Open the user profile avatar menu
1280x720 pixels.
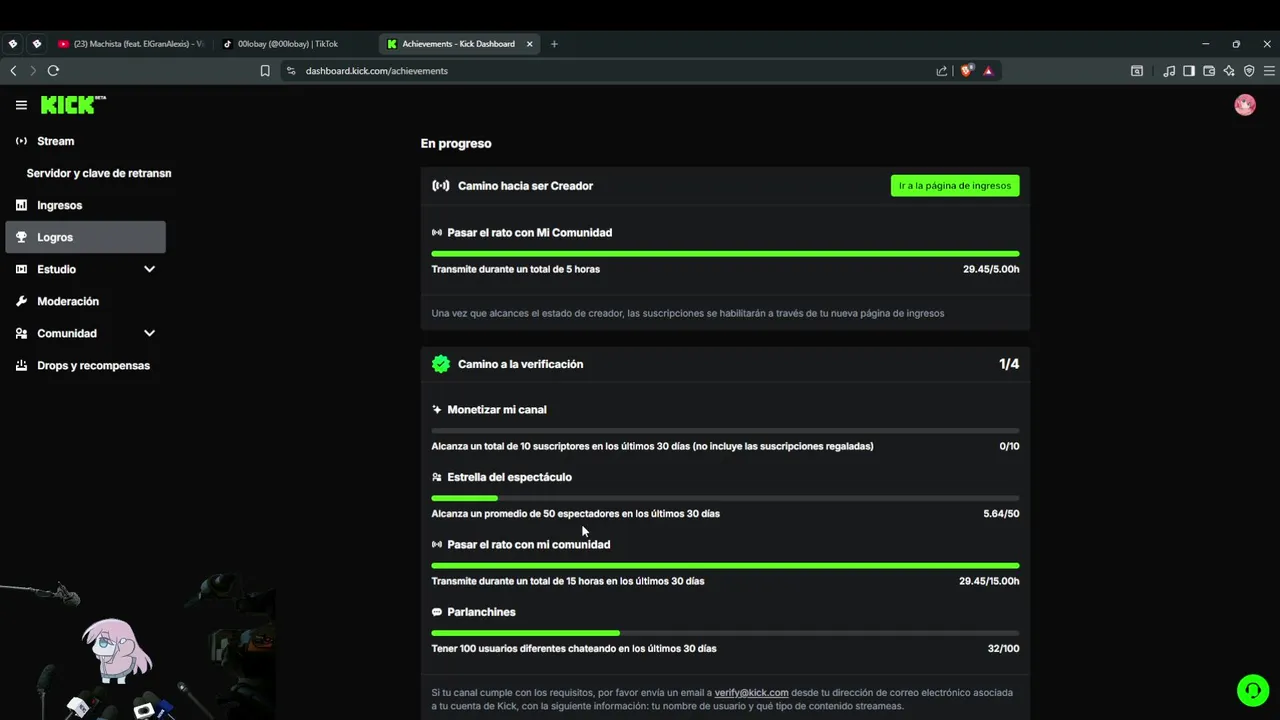point(1245,105)
